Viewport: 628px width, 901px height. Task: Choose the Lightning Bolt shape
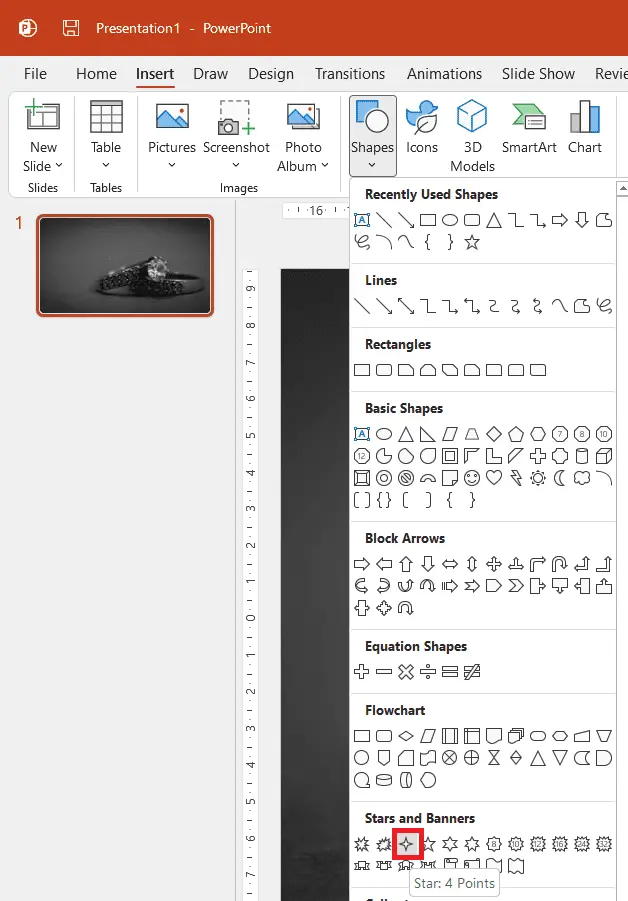click(x=516, y=478)
